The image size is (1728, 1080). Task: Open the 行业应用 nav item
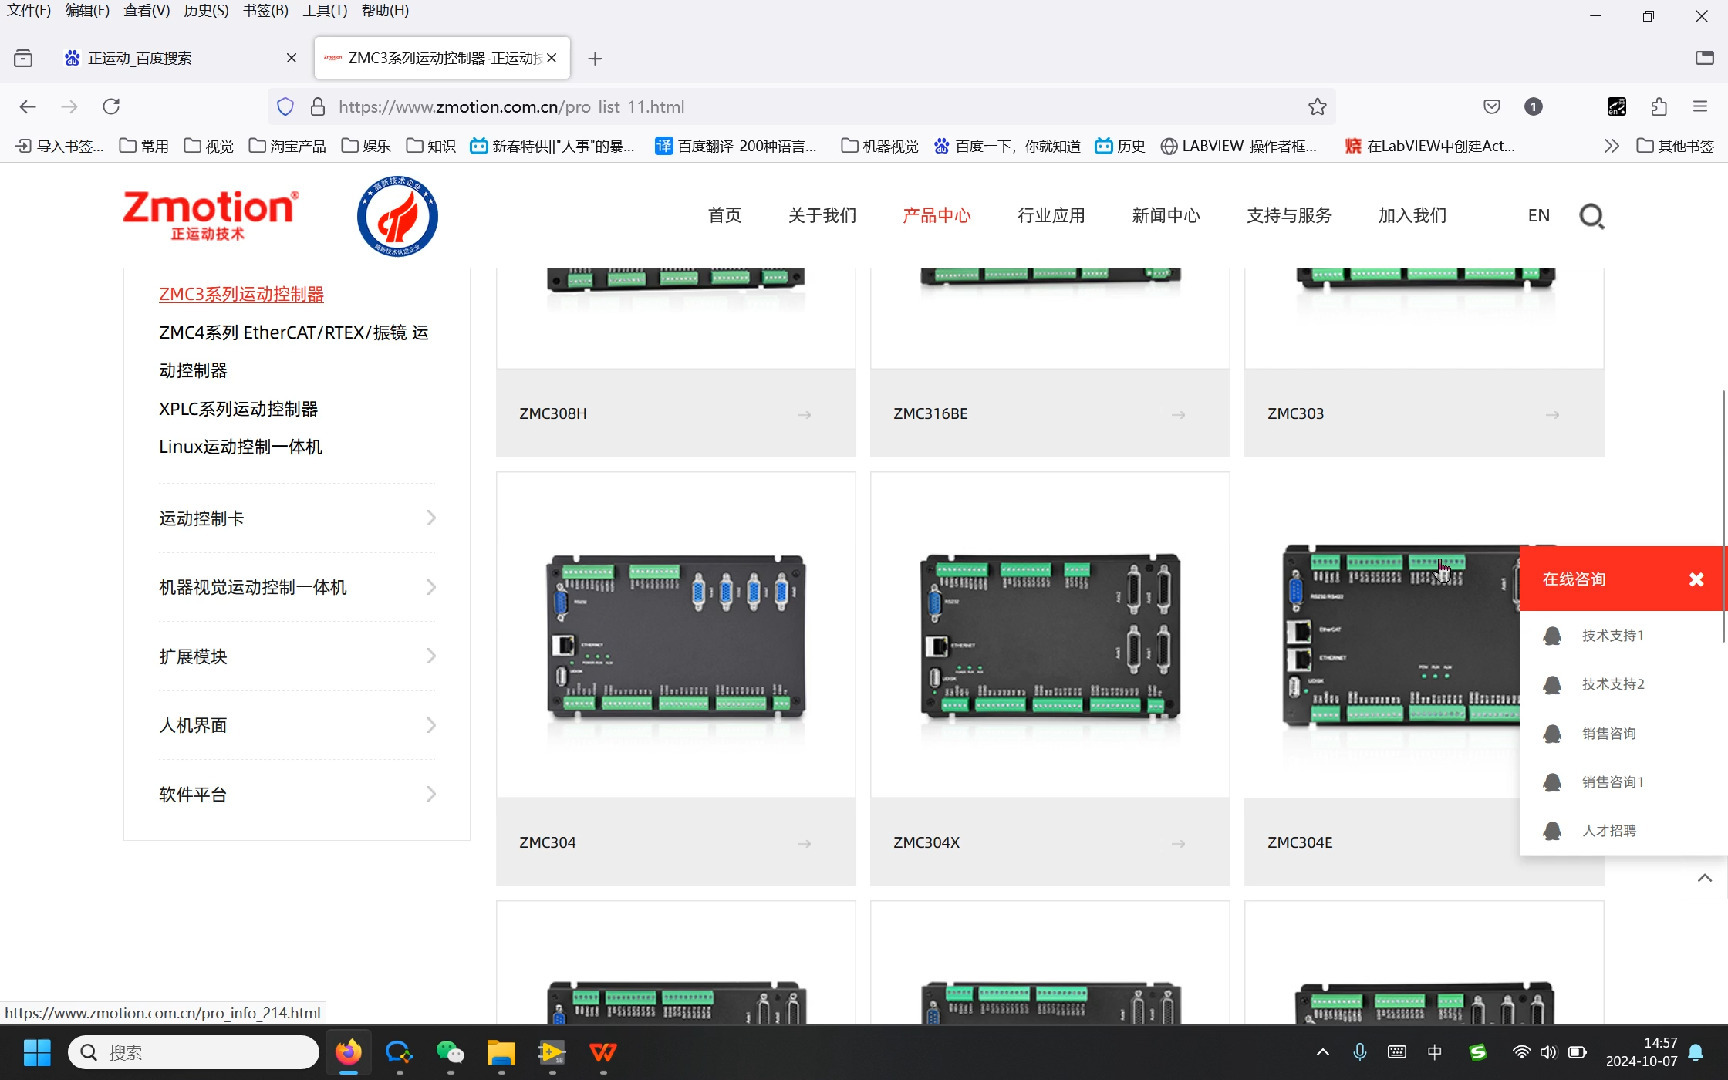[x=1051, y=215]
